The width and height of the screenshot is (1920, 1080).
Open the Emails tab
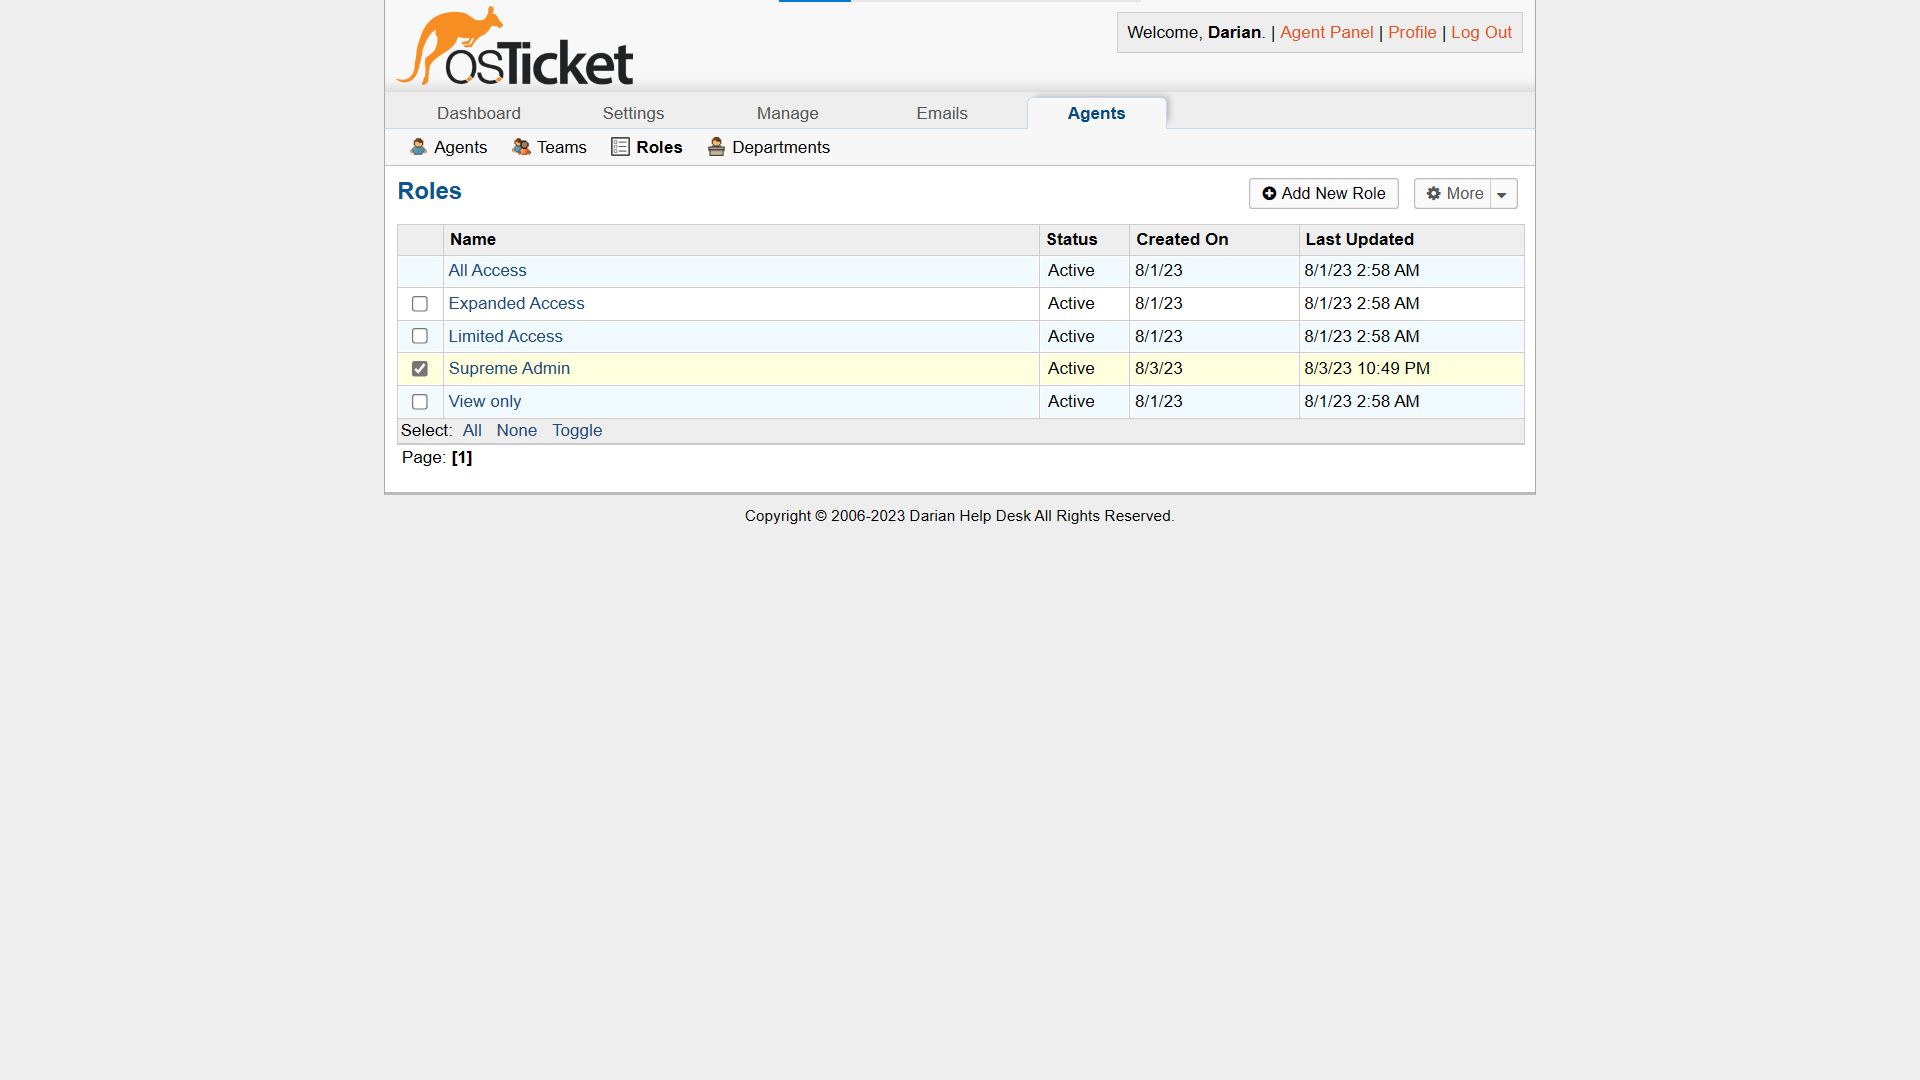click(x=941, y=113)
